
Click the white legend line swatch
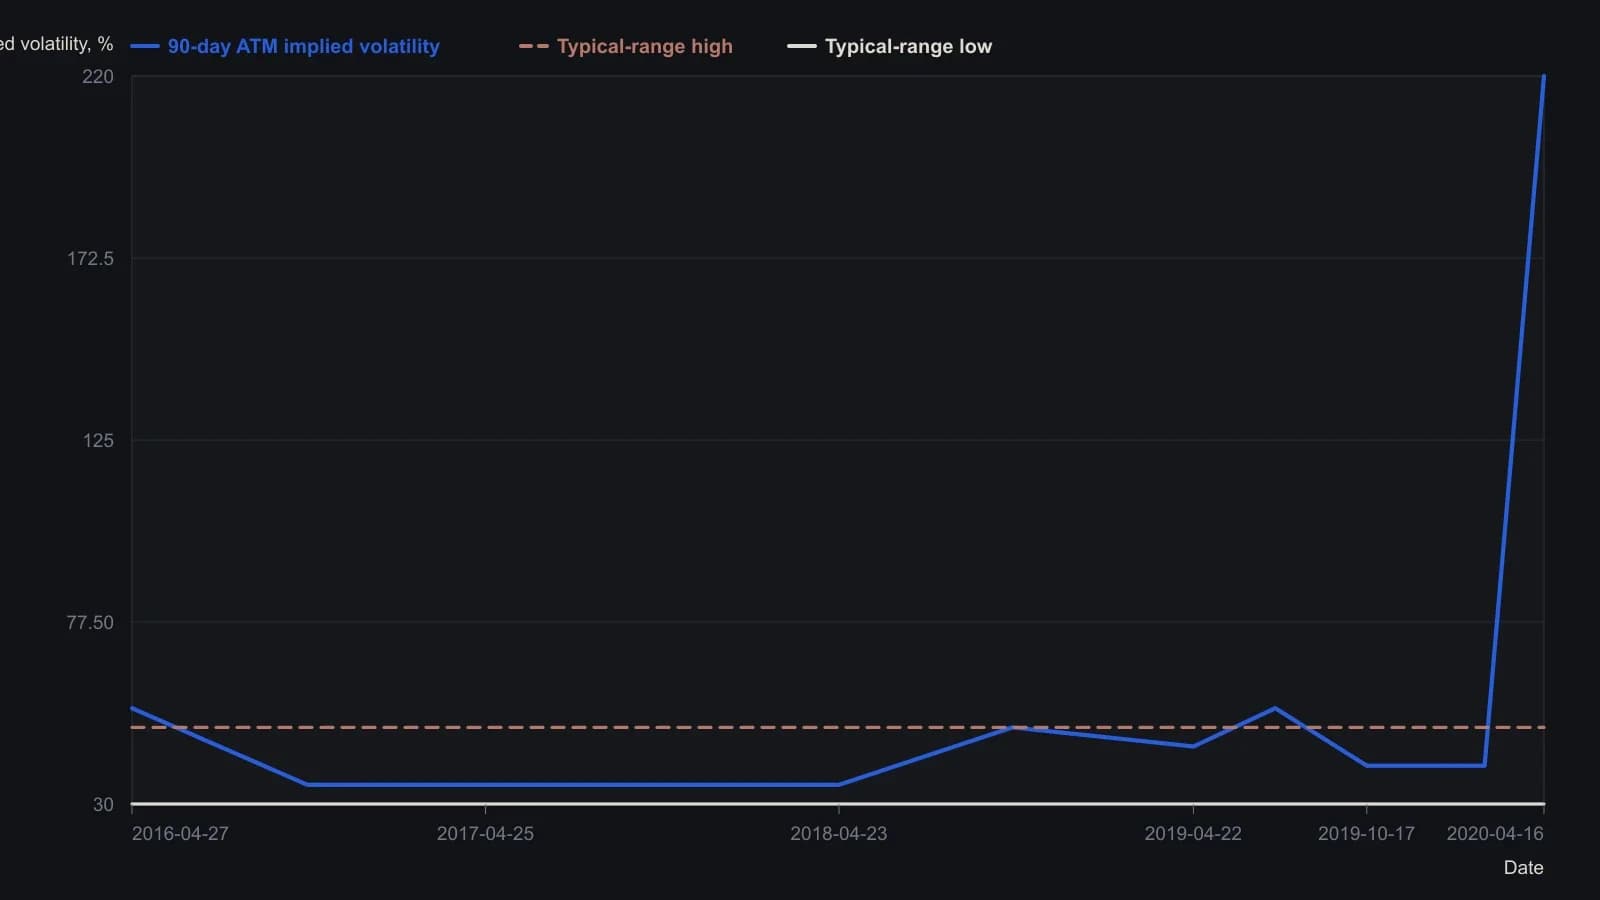click(x=802, y=46)
